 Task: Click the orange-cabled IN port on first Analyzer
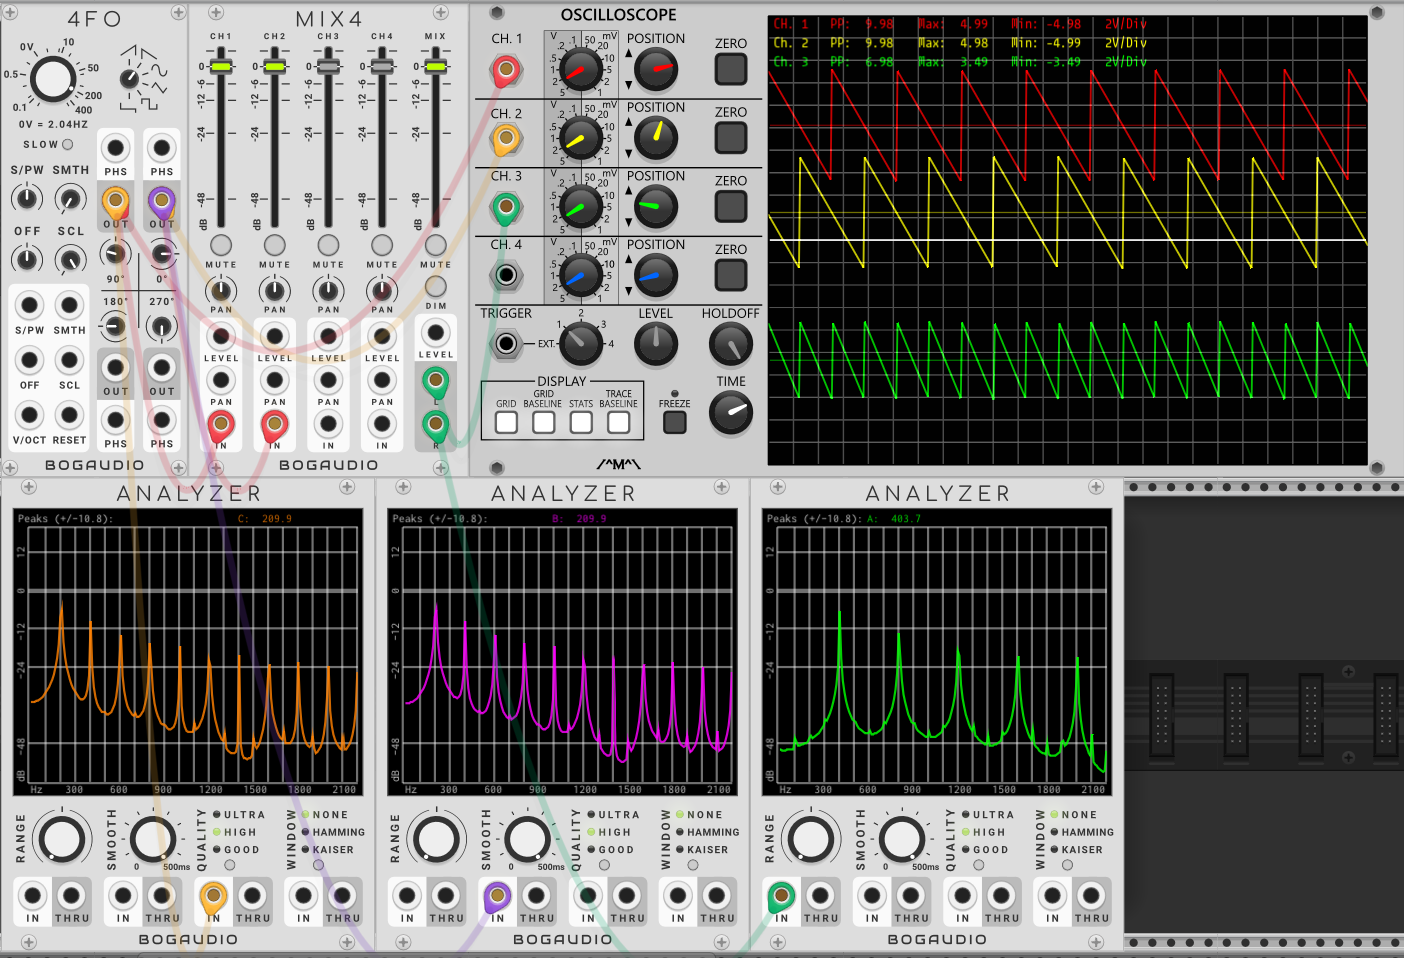pyautogui.click(x=213, y=895)
